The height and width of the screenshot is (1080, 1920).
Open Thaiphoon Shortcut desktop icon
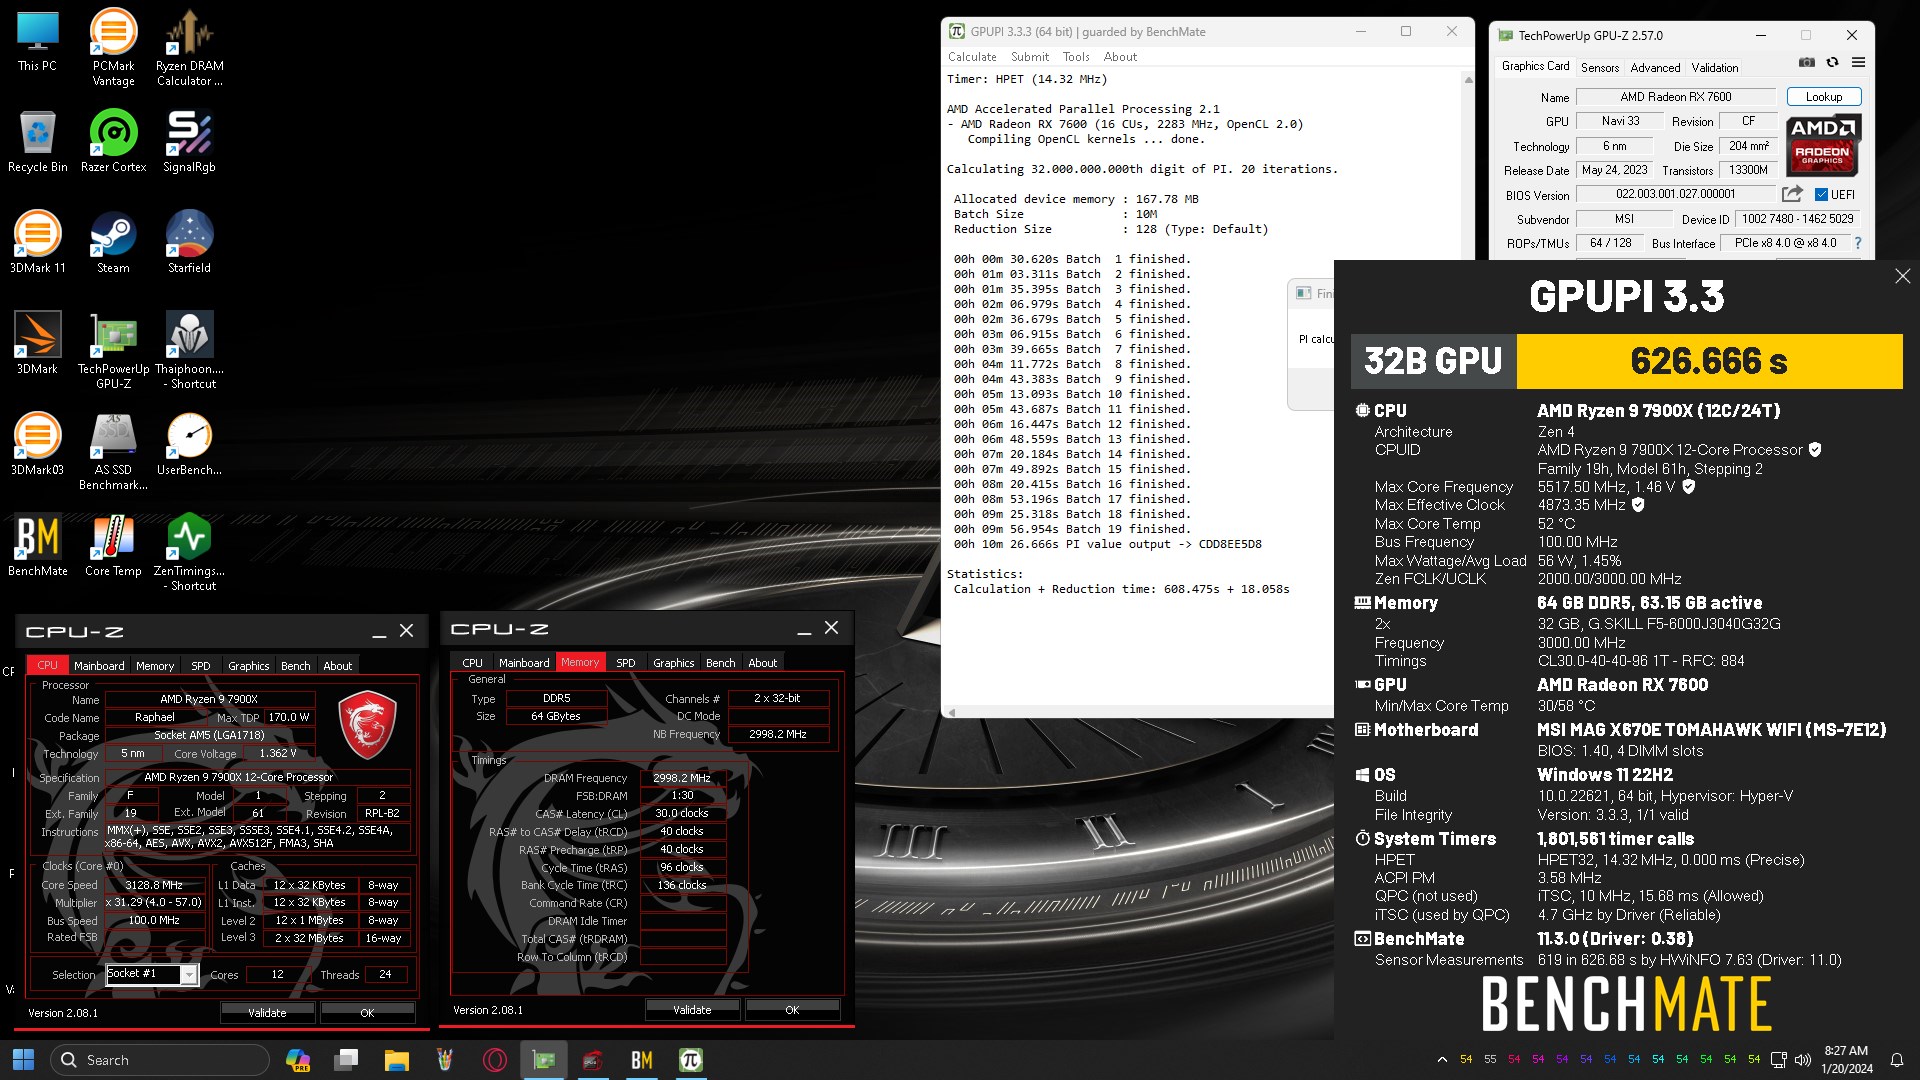point(189,350)
